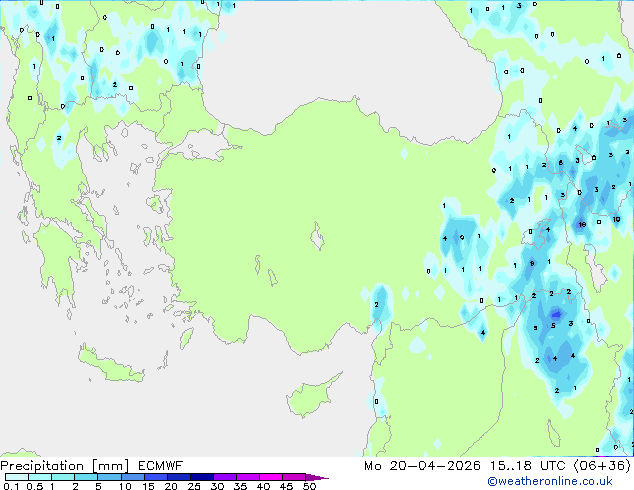
Task: Click the legend label '0.5'
Action: pos(35,486)
